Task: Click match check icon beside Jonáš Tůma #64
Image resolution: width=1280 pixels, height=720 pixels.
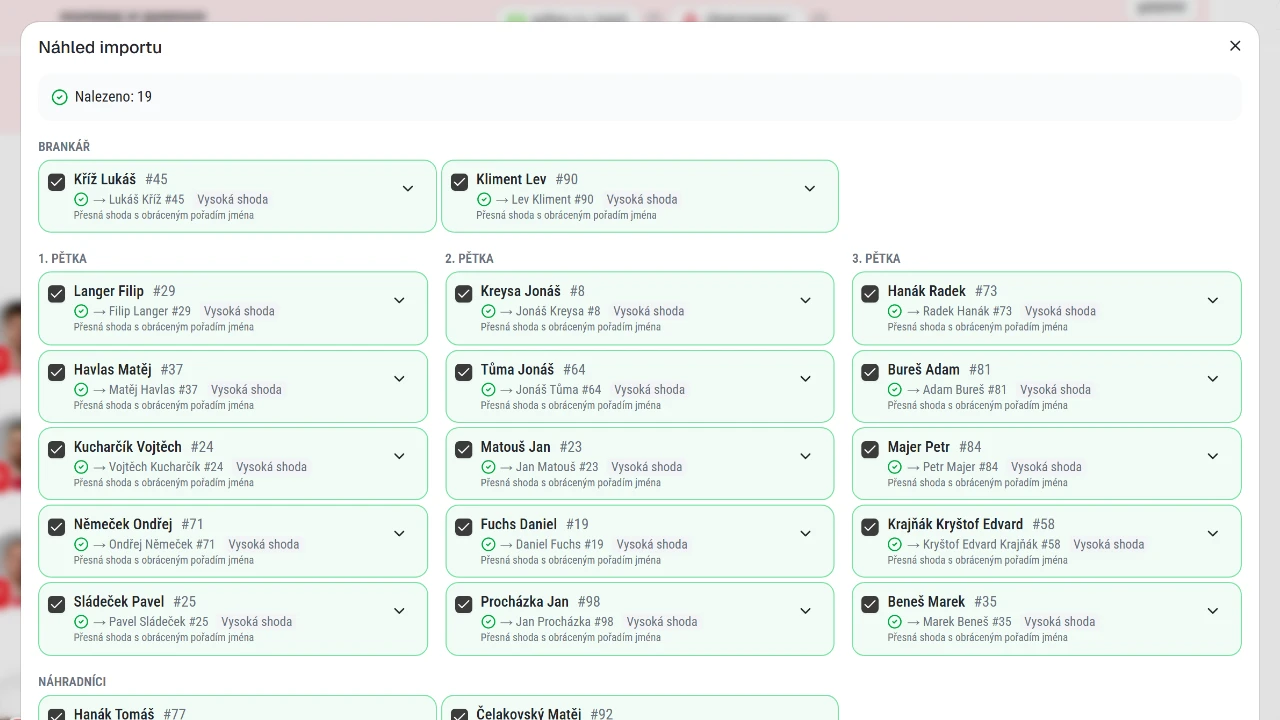Action: pyautogui.click(x=488, y=389)
